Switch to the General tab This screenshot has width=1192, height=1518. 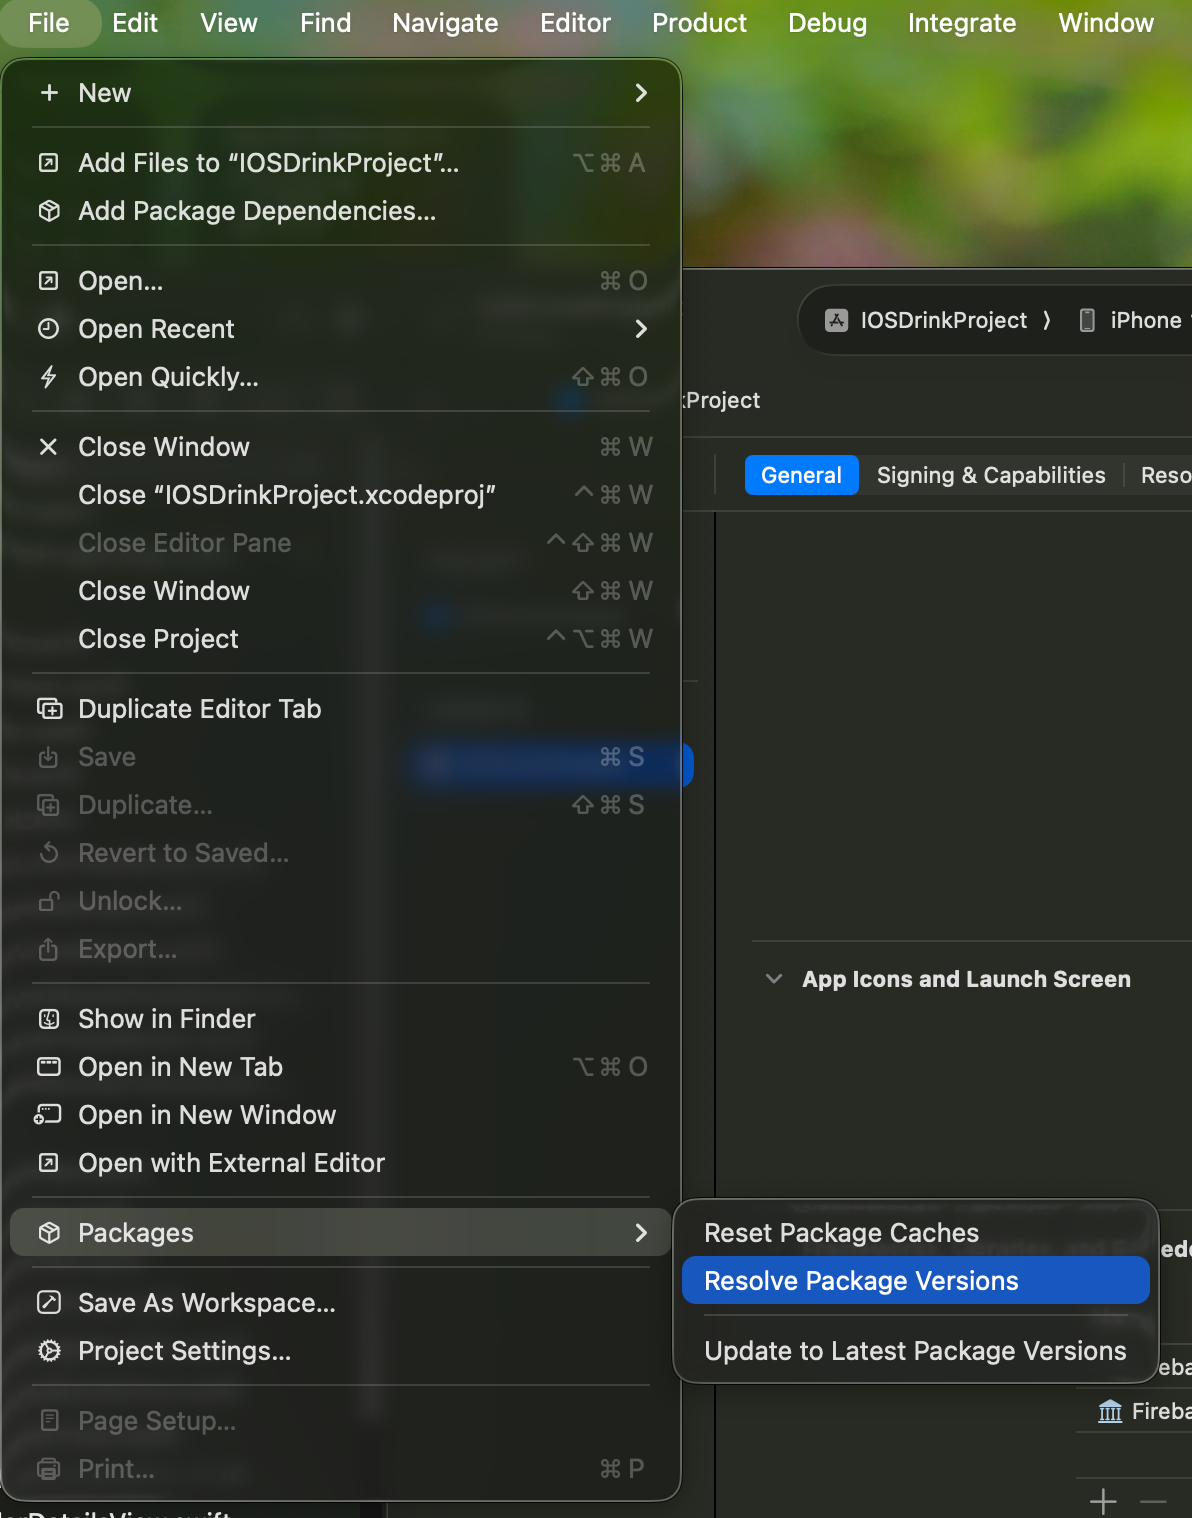[x=801, y=475]
